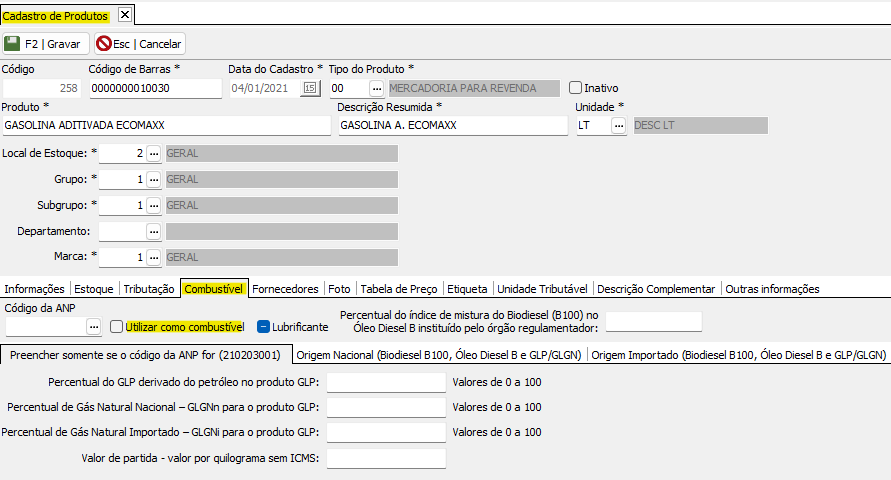The height and width of the screenshot is (480, 891).
Task: Open lookup button for Unidade field
Action: click(619, 126)
